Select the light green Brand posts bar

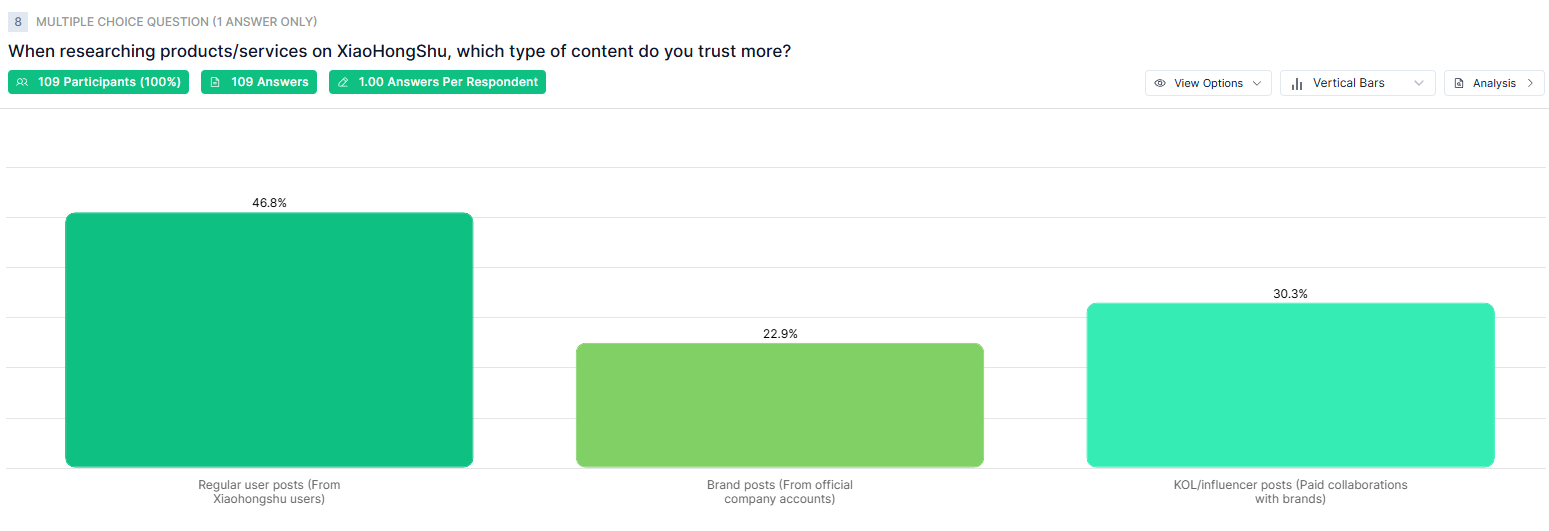(x=780, y=405)
